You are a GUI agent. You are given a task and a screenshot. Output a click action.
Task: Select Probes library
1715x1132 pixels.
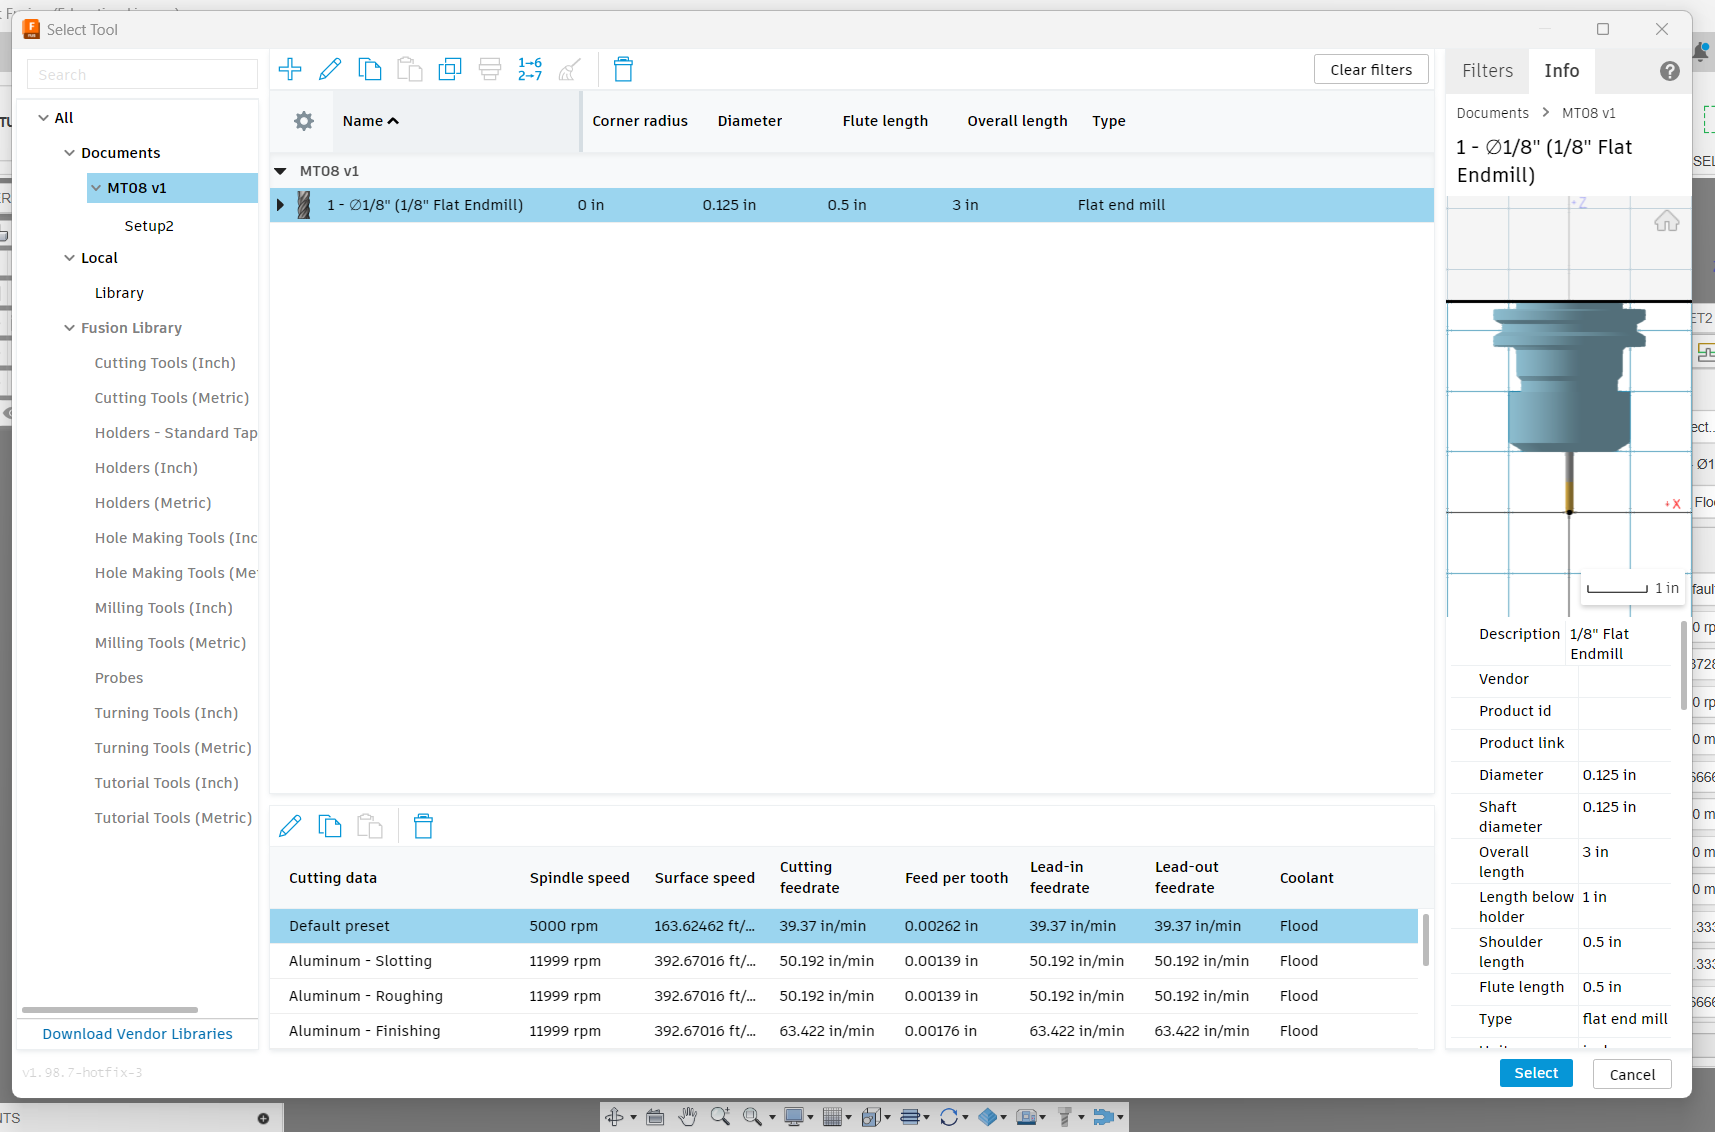point(119,678)
